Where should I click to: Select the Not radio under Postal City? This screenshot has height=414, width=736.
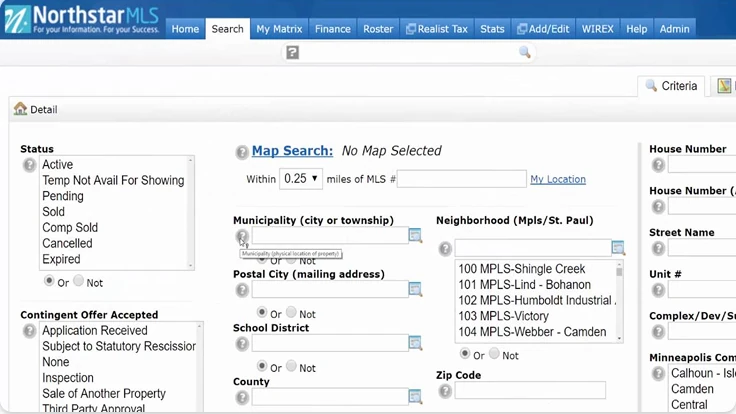[291, 312]
